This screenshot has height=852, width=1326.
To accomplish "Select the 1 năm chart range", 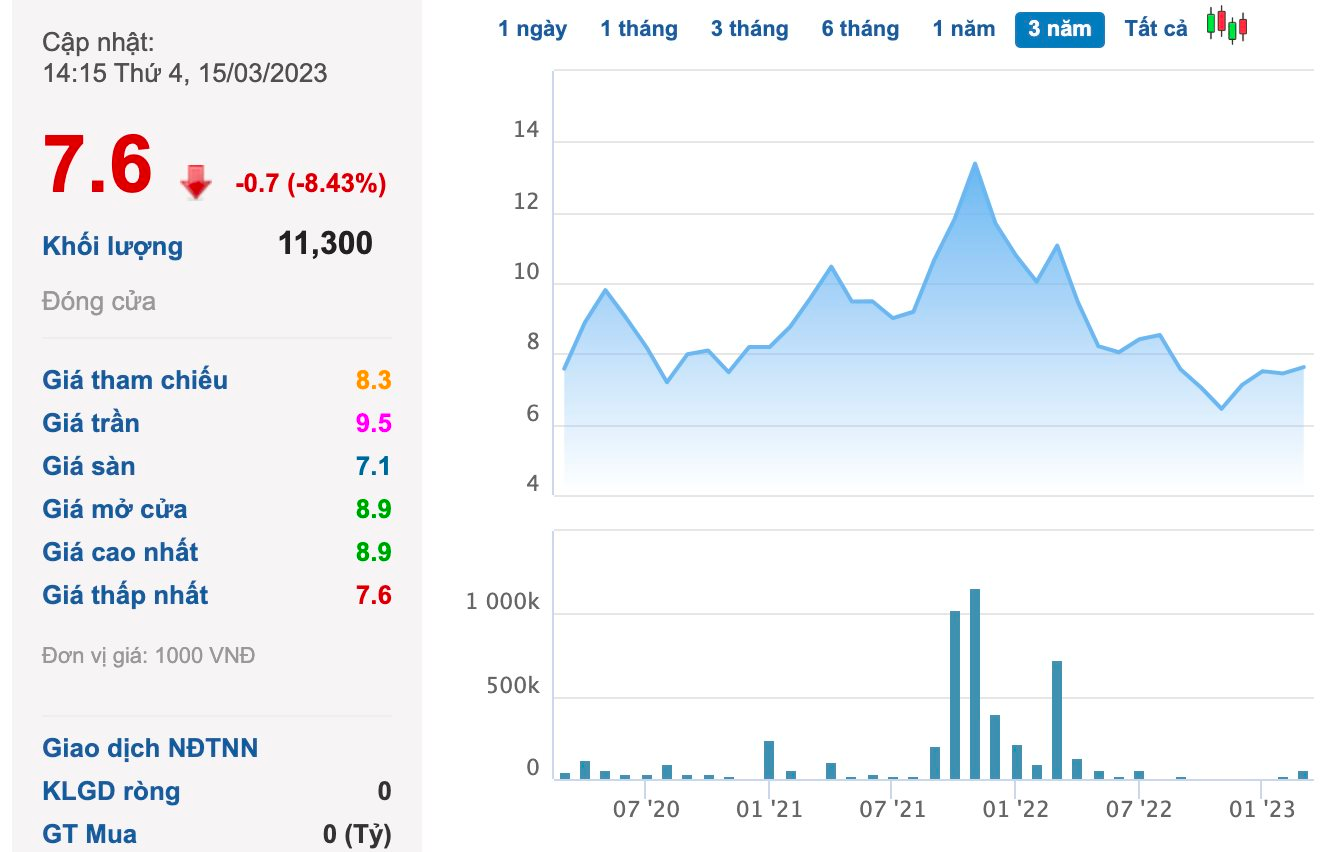I will [964, 29].
